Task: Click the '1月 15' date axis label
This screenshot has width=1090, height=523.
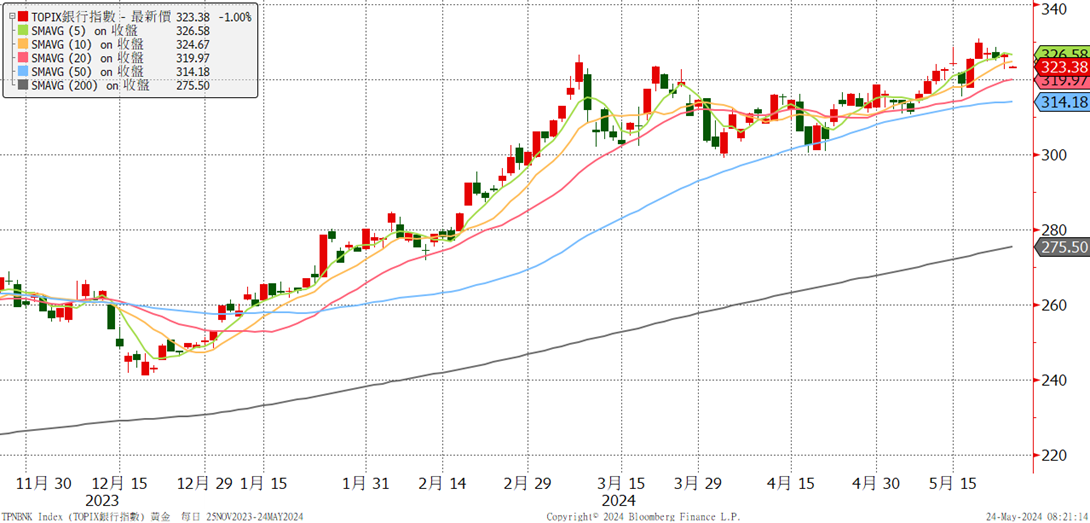Action: click(264, 484)
